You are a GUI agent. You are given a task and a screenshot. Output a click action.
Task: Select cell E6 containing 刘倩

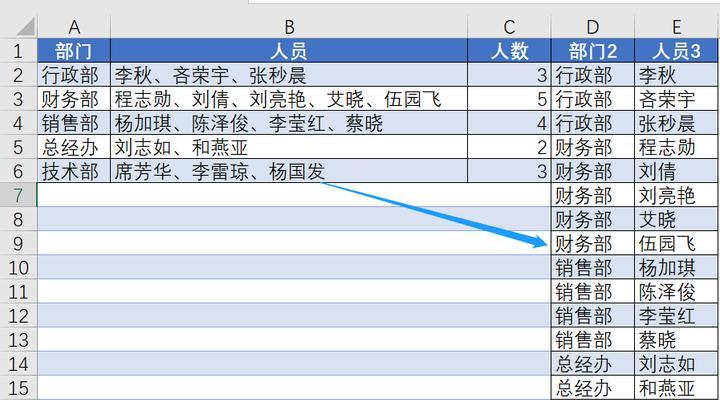(677, 171)
